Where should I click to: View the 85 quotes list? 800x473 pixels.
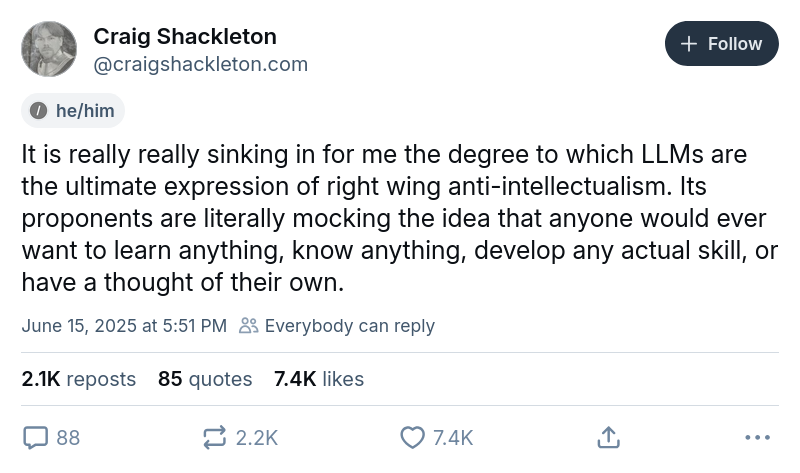(x=205, y=379)
